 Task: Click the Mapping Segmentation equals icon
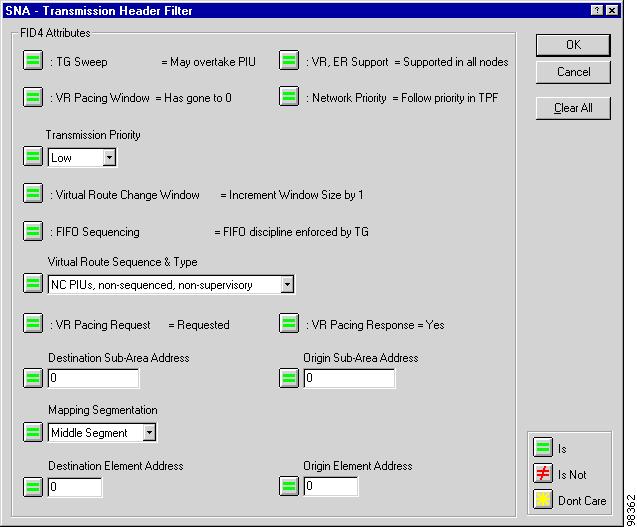[32, 432]
